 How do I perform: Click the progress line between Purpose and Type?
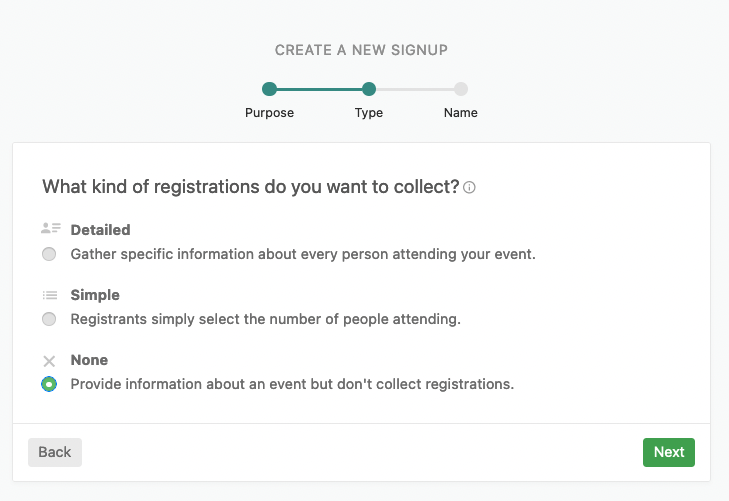(319, 89)
